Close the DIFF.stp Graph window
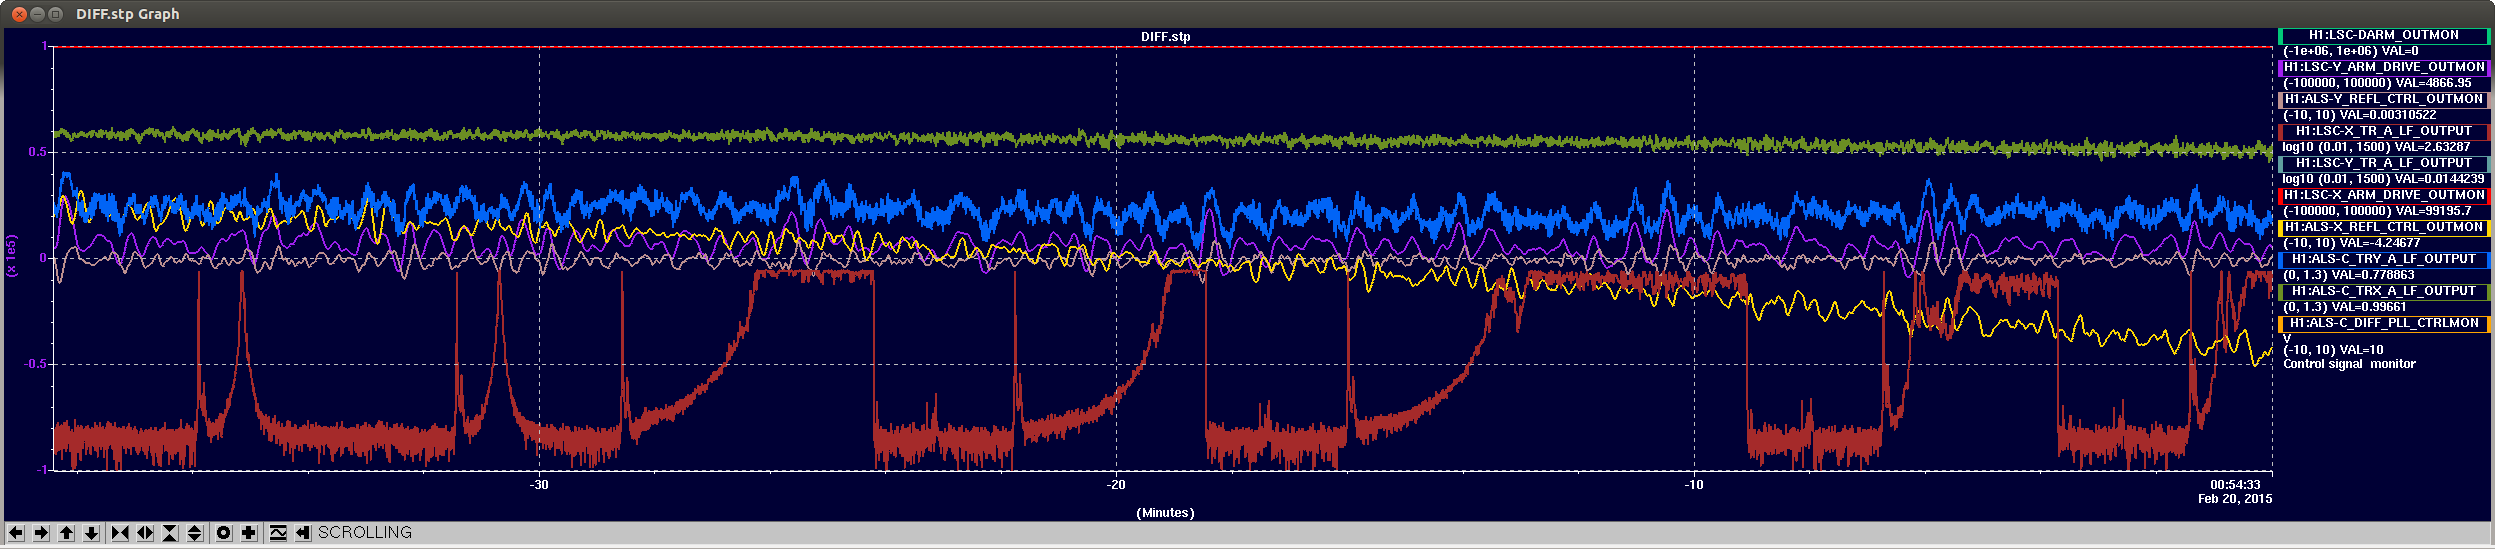This screenshot has width=2495, height=549. 18,14
